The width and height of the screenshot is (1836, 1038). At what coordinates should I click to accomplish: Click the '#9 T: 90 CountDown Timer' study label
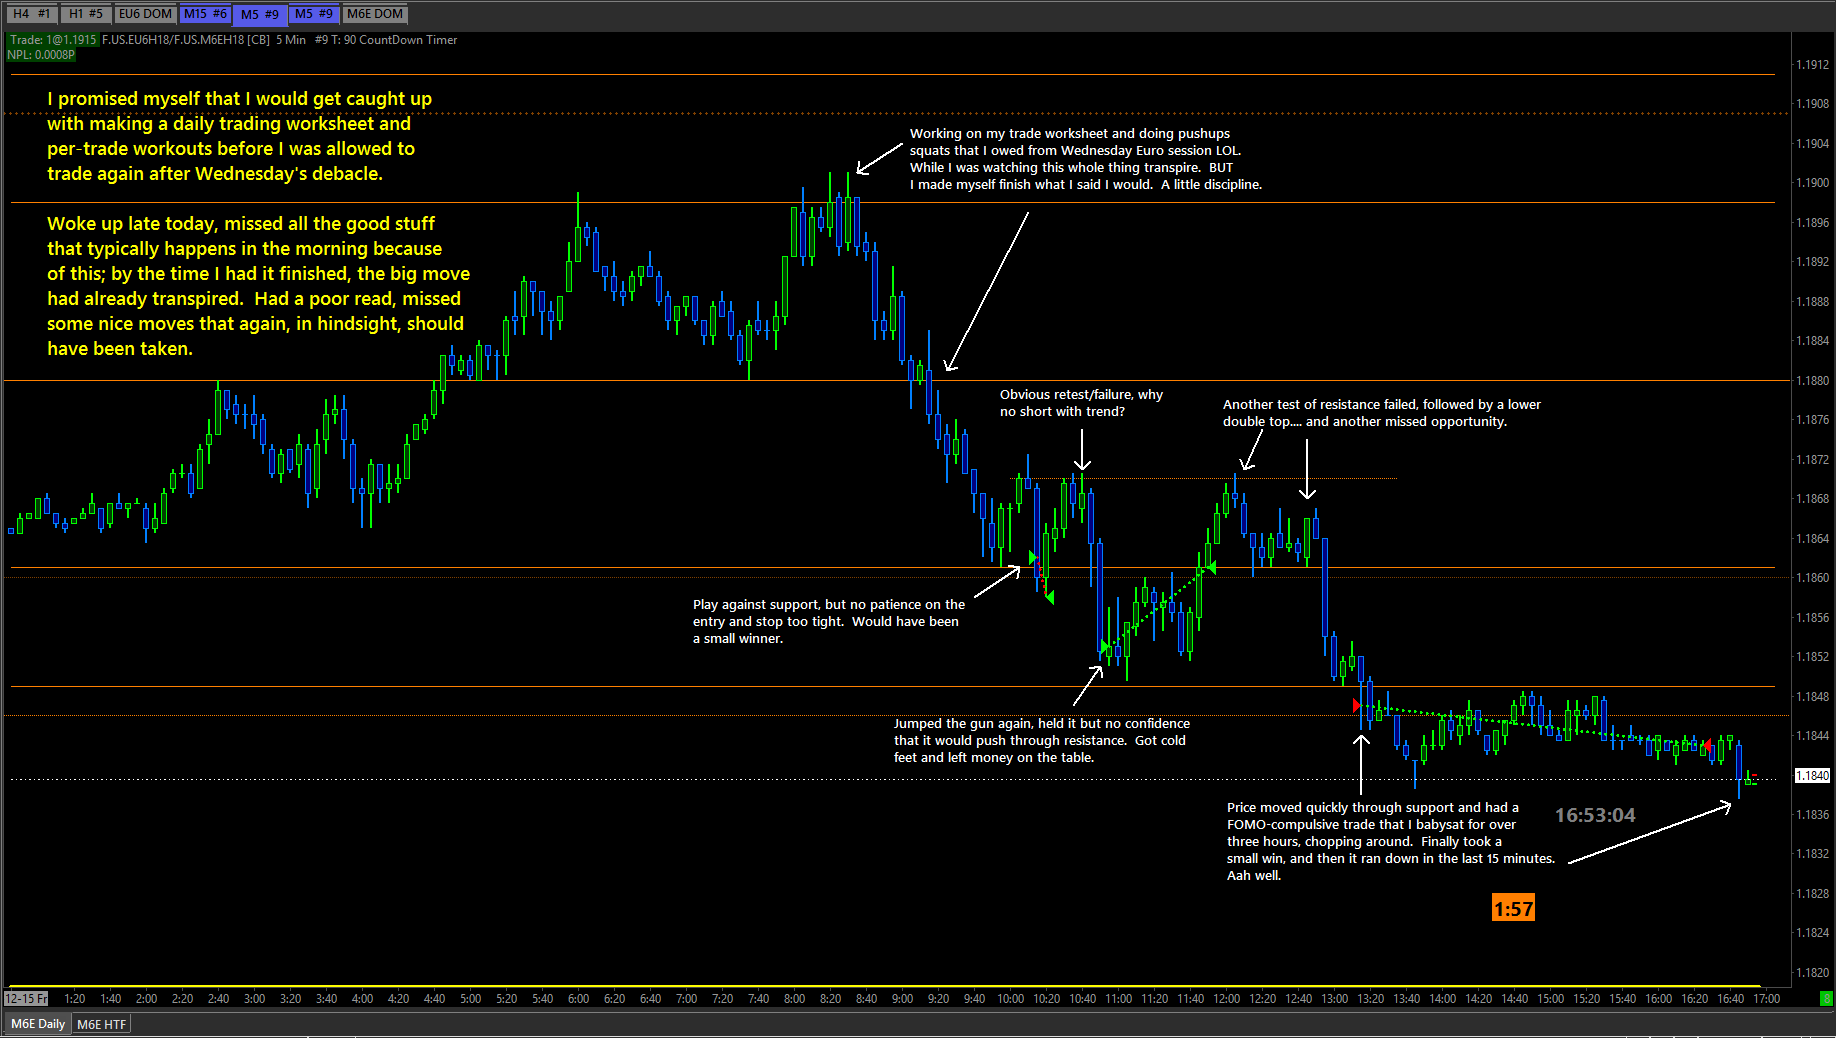pos(386,40)
